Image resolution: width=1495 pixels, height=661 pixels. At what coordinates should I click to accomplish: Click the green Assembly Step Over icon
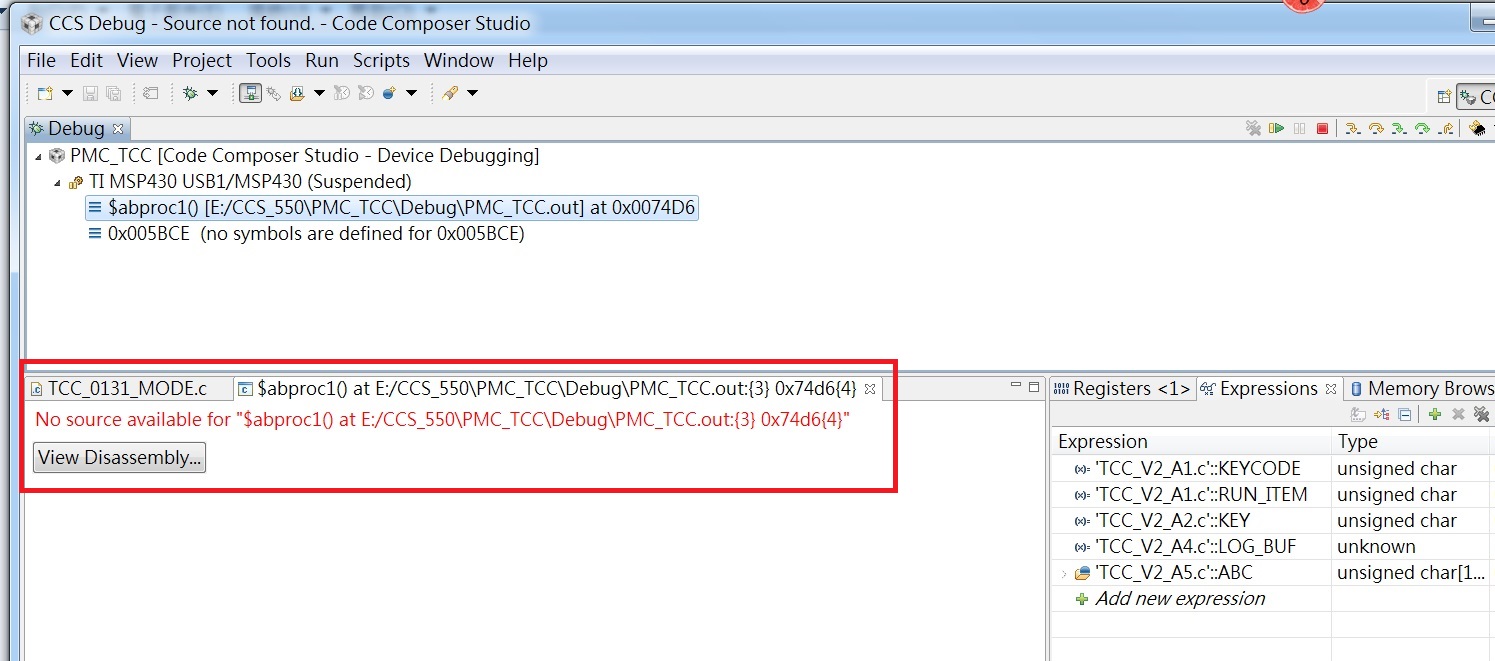click(1422, 128)
